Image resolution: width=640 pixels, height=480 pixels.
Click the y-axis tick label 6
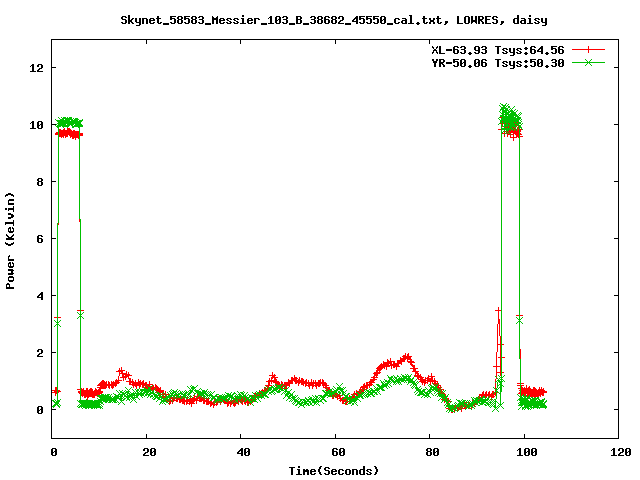click(40, 239)
